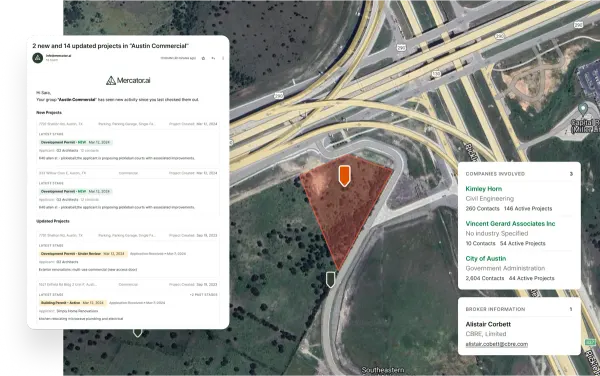Click address "1021 Enfield Rd Bldg 2 Unit F"
Screen dimensions: 600x376
(68, 285)
